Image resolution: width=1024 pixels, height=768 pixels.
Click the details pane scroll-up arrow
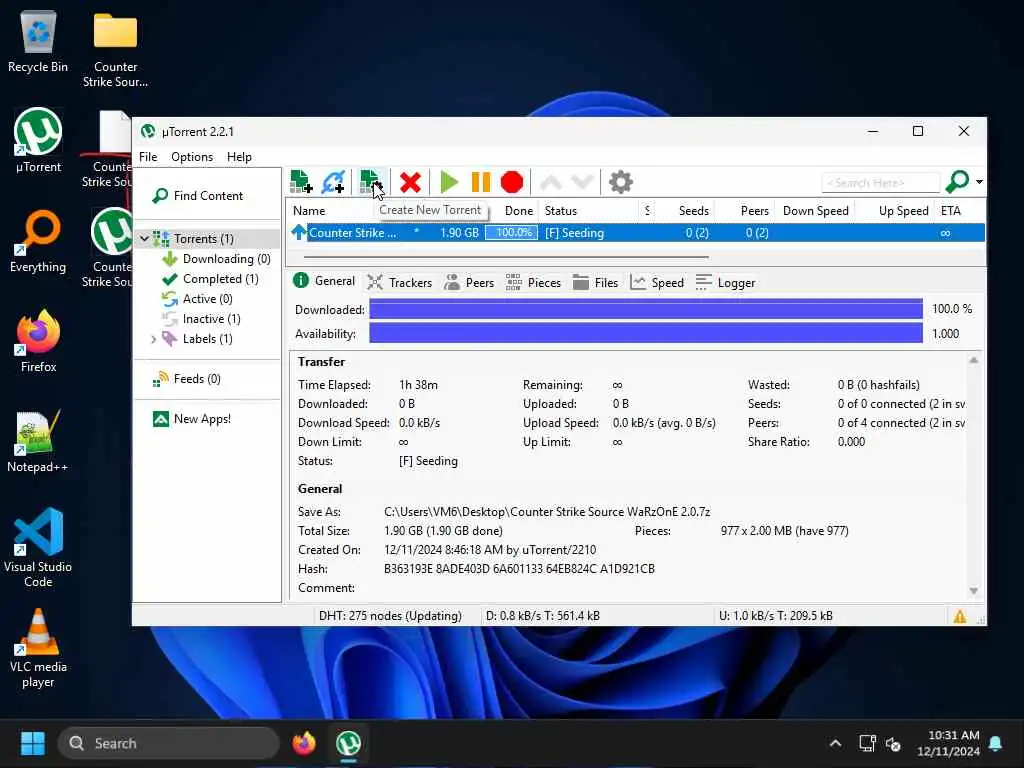pos(974,360)
